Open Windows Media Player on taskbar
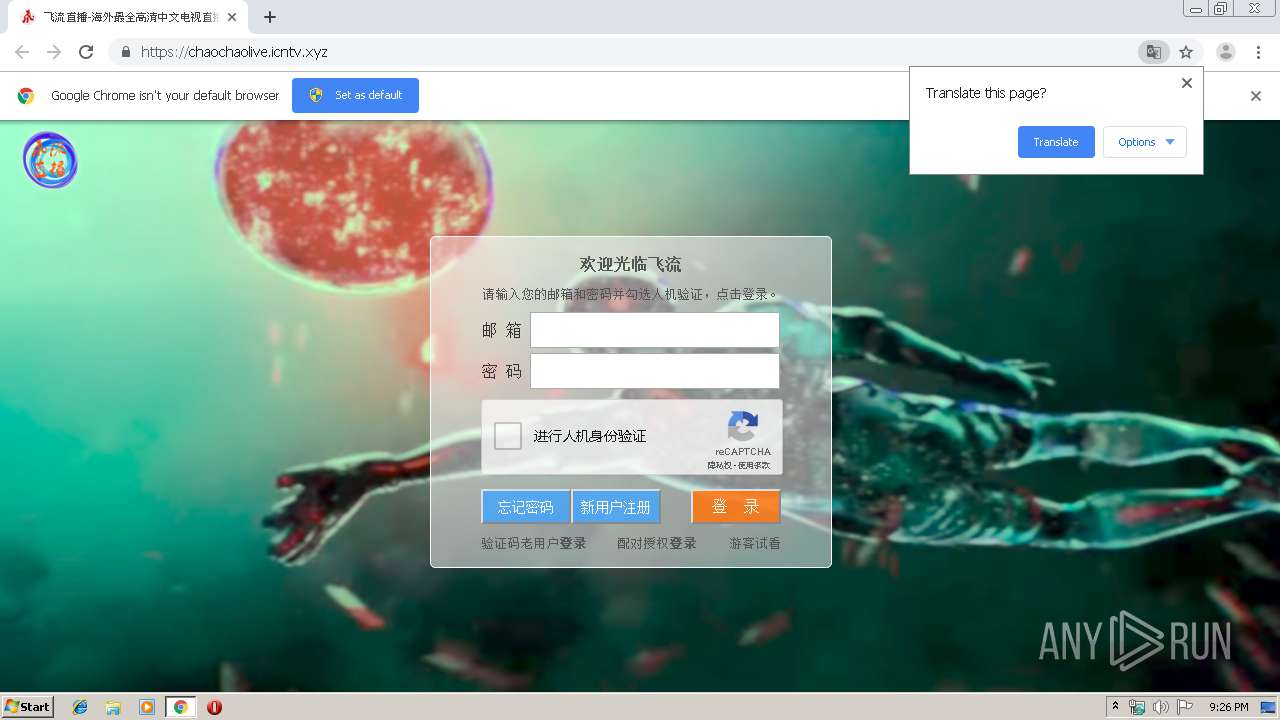 click(147, 707)
